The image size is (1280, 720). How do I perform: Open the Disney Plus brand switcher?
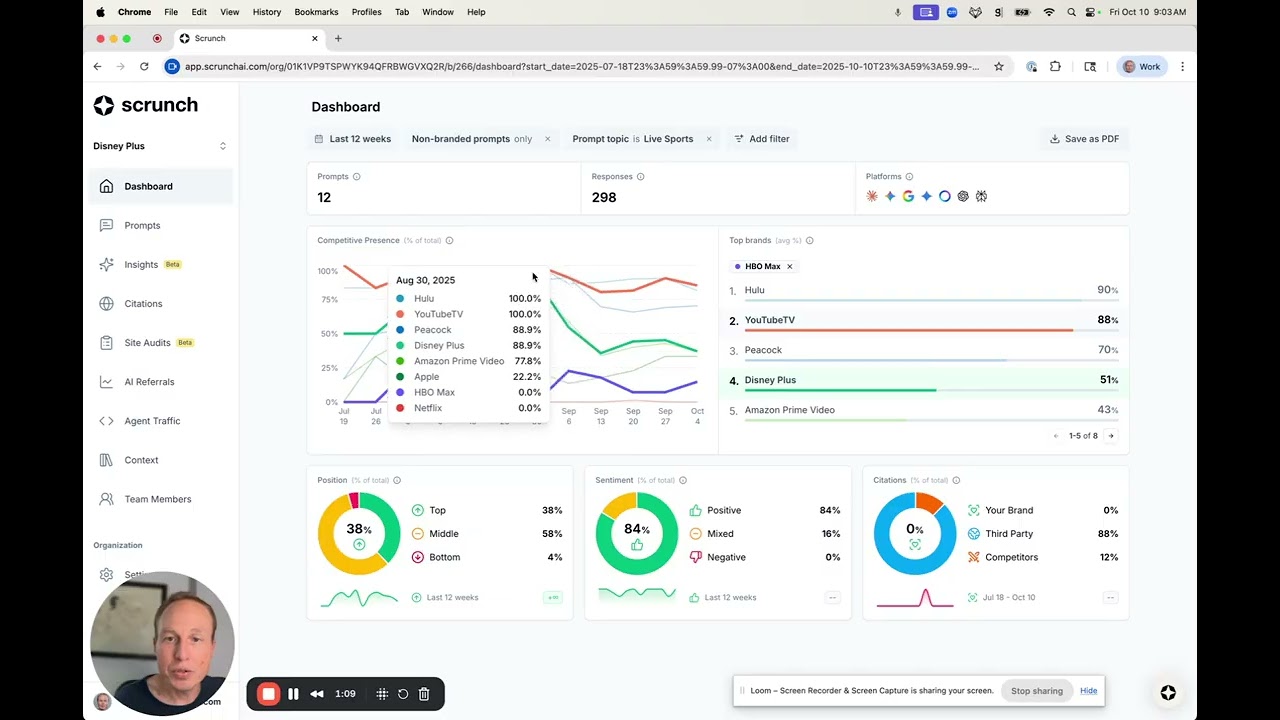pyautogui.click(x=160, y=146)
